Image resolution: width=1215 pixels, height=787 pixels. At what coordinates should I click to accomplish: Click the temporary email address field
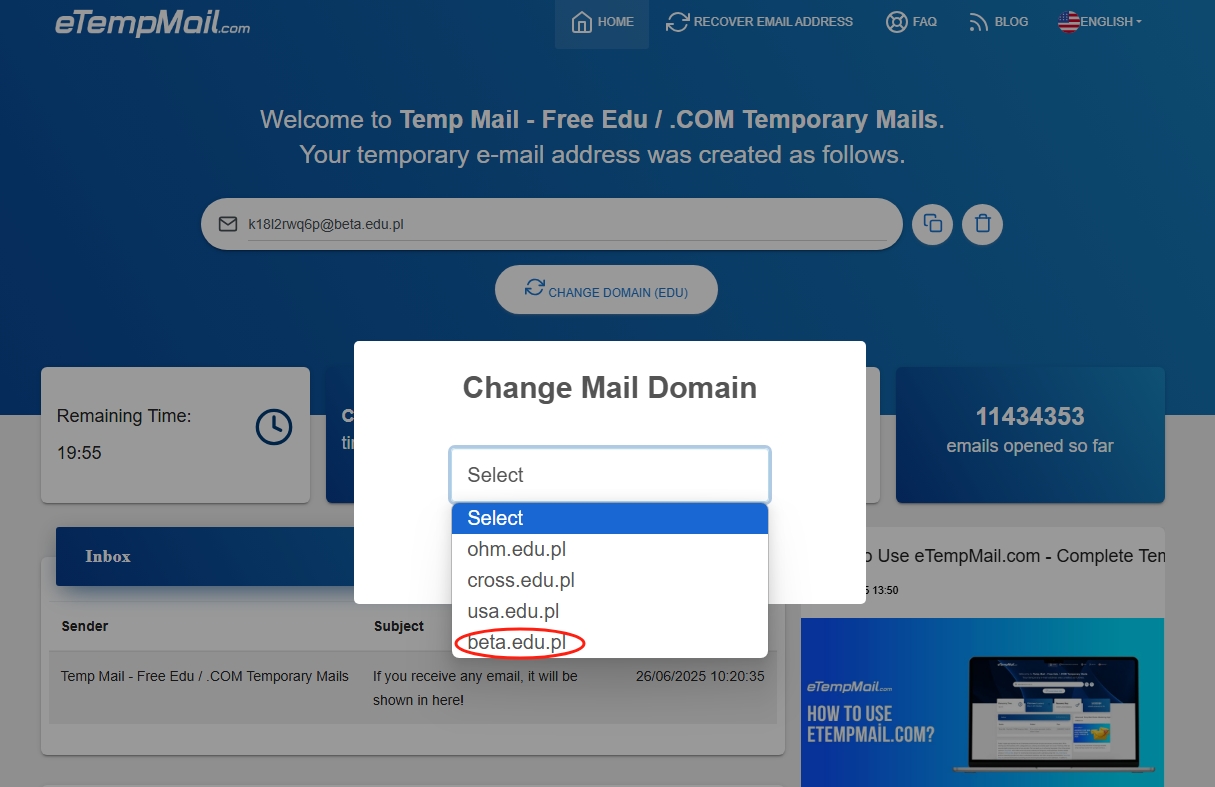570,225
